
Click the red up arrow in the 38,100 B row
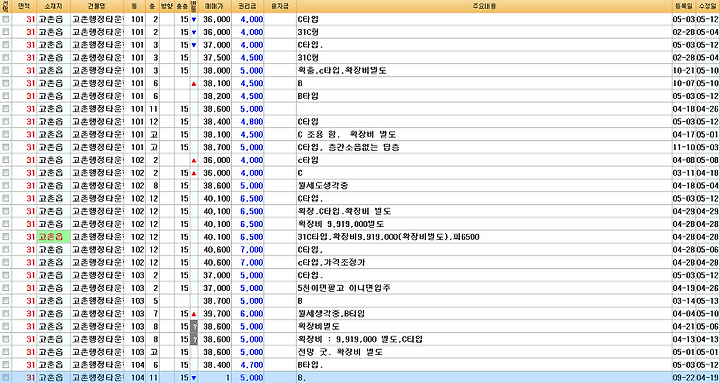point(193,84)
